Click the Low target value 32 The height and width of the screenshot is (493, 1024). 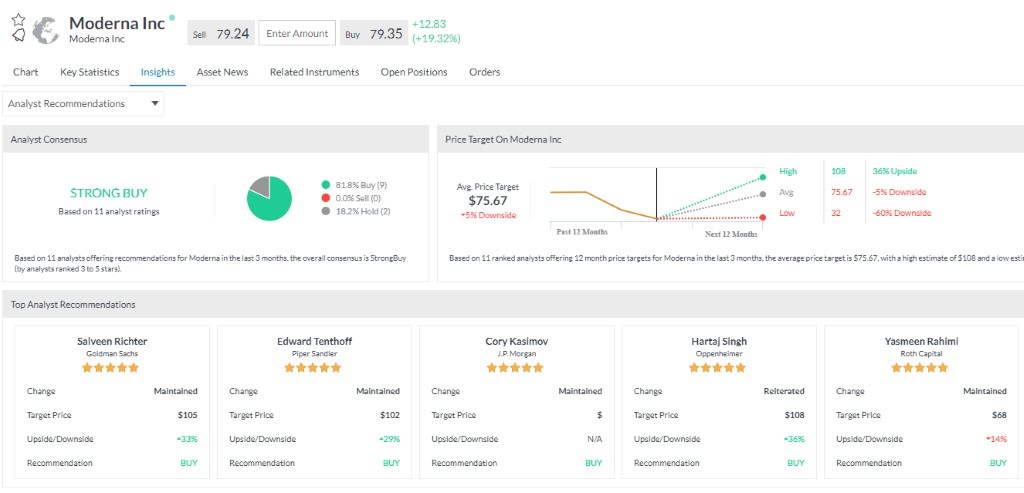click(x=835, y=213)
